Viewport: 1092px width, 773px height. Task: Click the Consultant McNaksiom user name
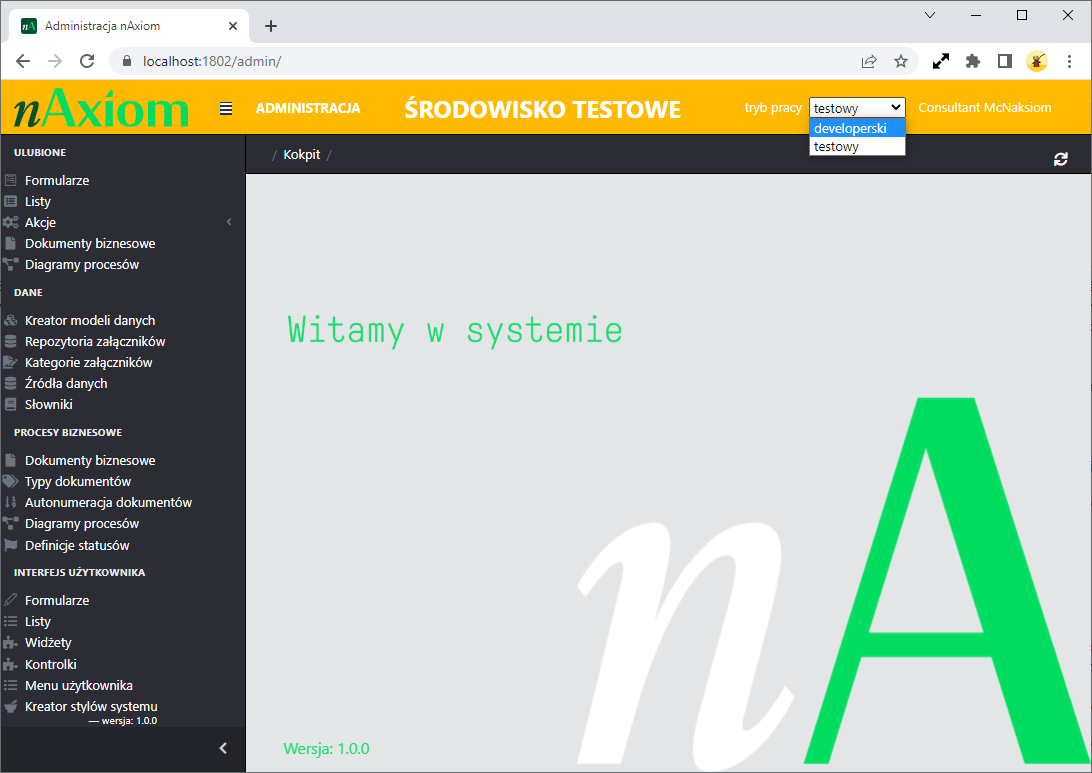pos(985,107)
